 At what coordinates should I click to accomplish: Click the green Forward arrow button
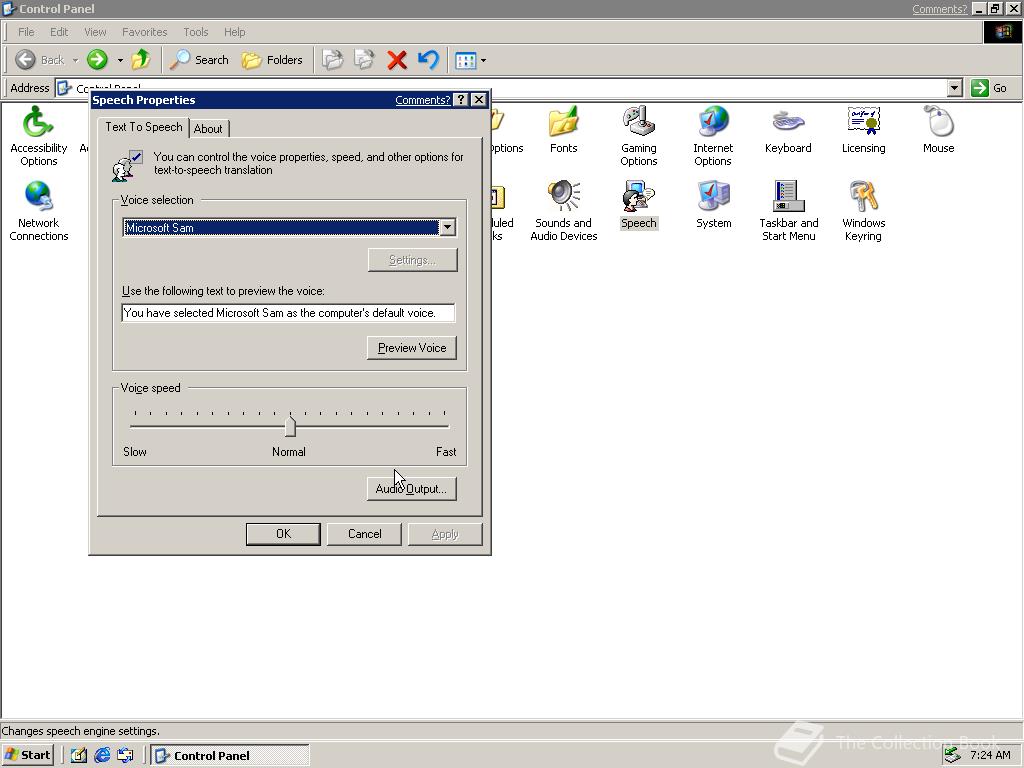point(97,60)
